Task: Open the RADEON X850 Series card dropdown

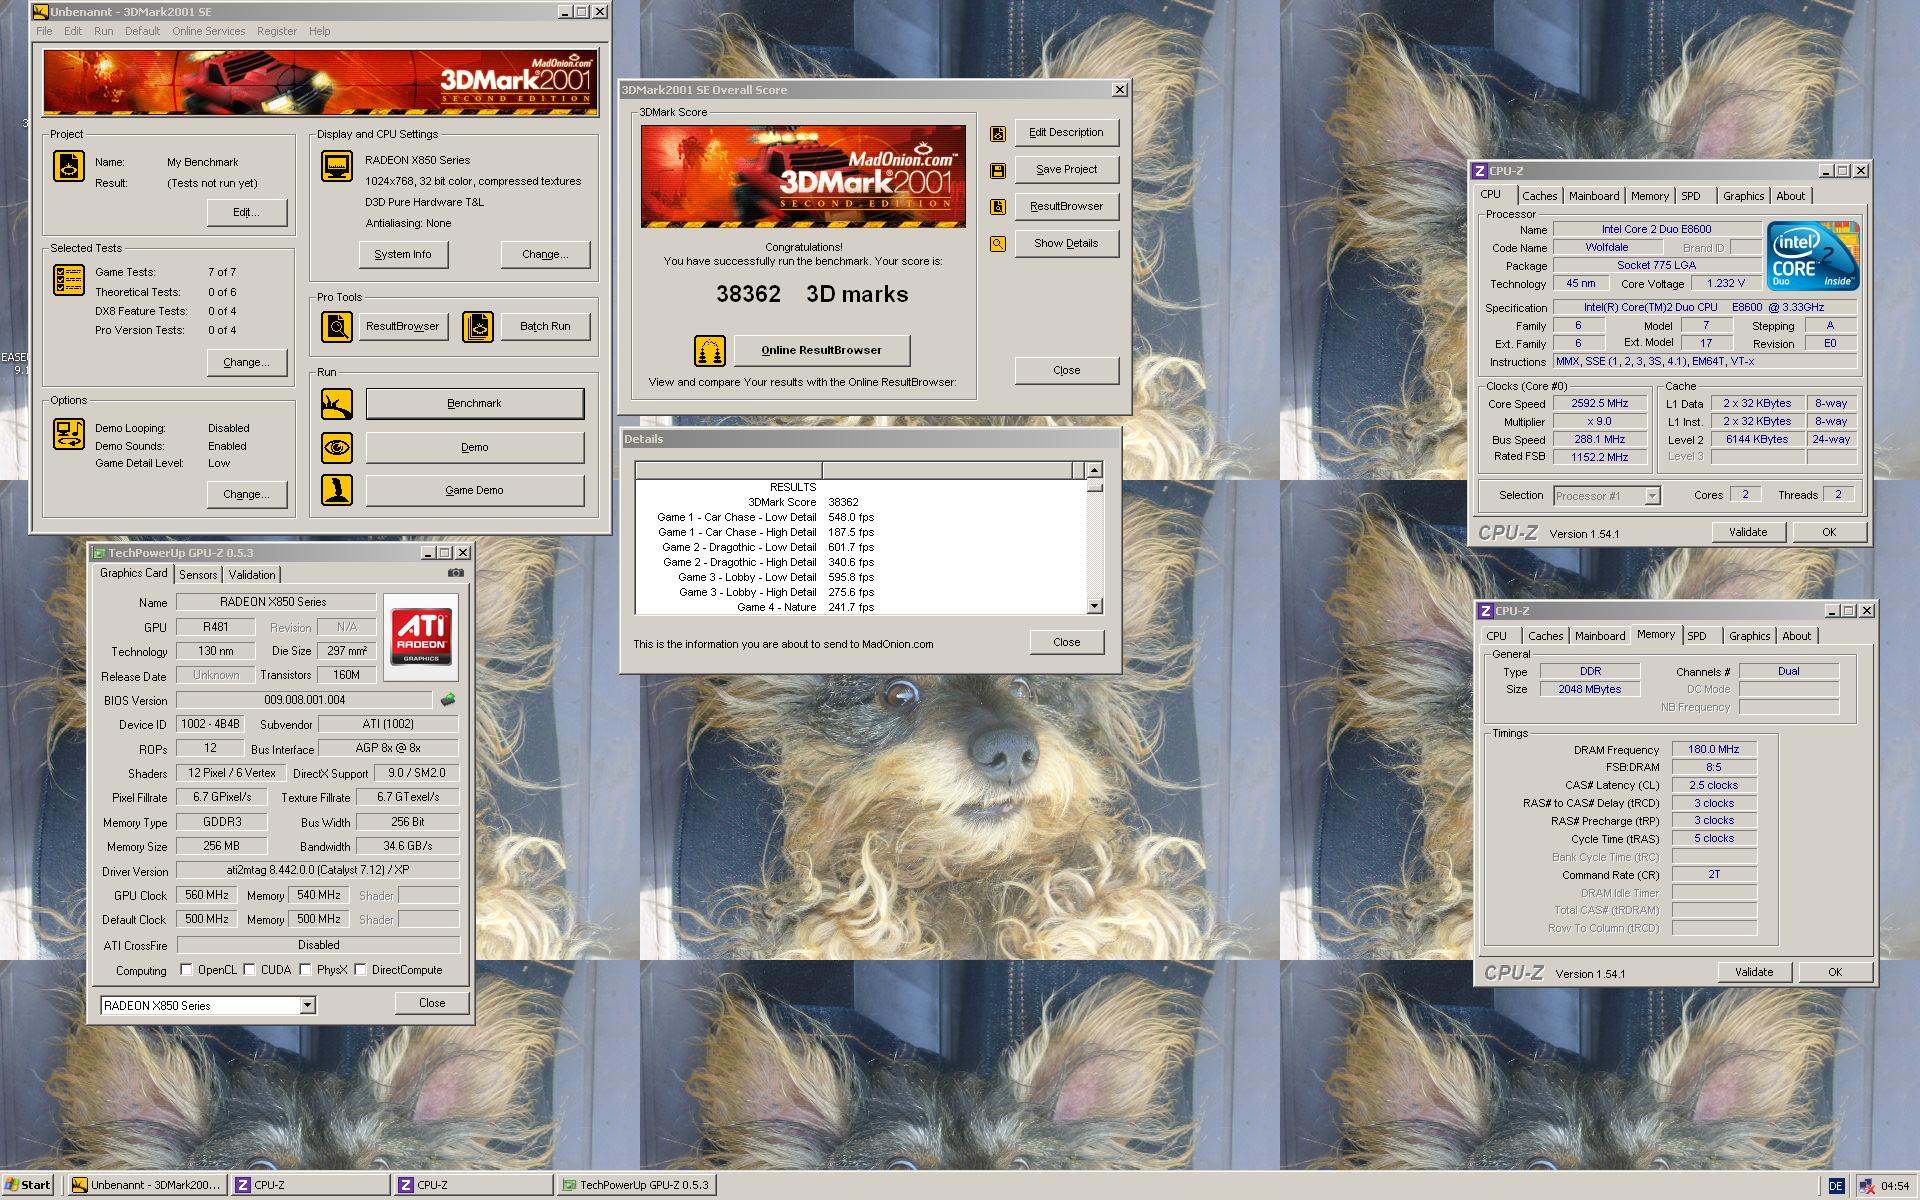Action: tap(308, 1006)
